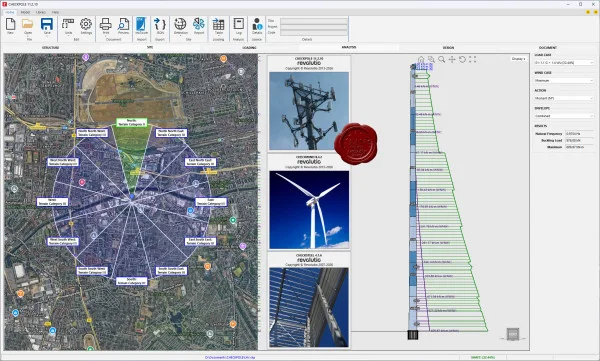Click the red wax seal badge
This screenshot has height=361, width=600.
pos(355,144)
